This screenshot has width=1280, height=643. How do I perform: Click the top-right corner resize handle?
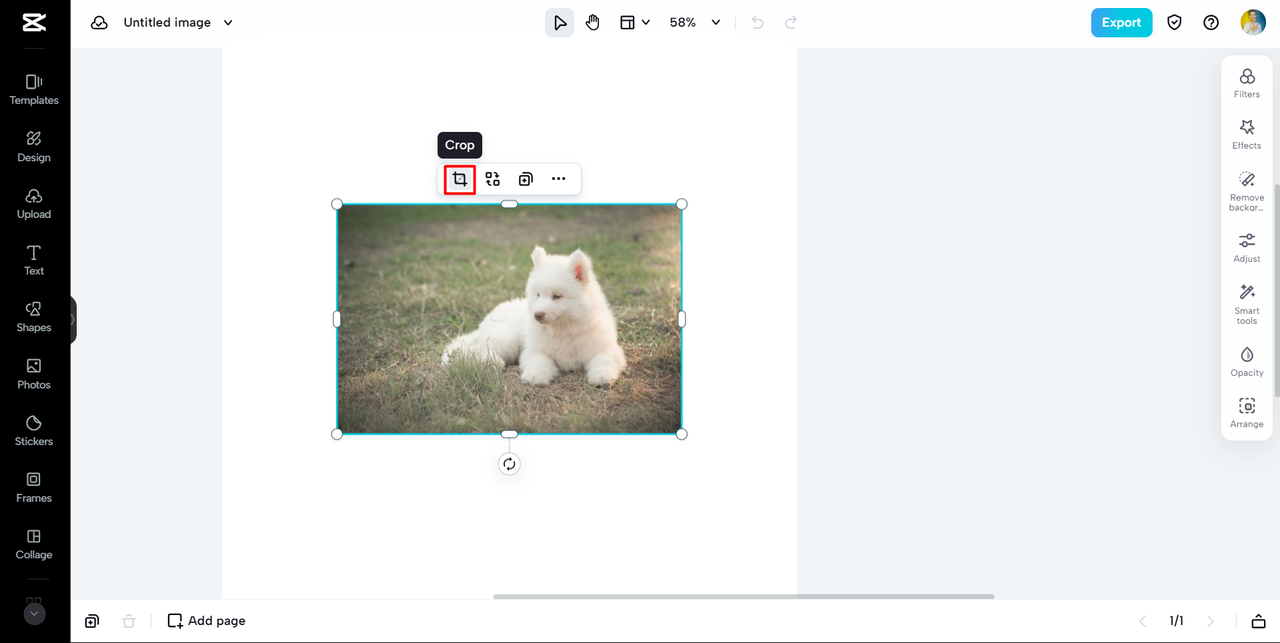coord(682,204)
